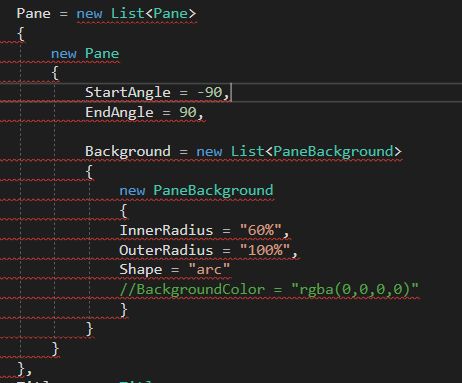This screenshot has height=383, width=462.
Task: Click the "new PaneBackground" line
Action: 196,191
